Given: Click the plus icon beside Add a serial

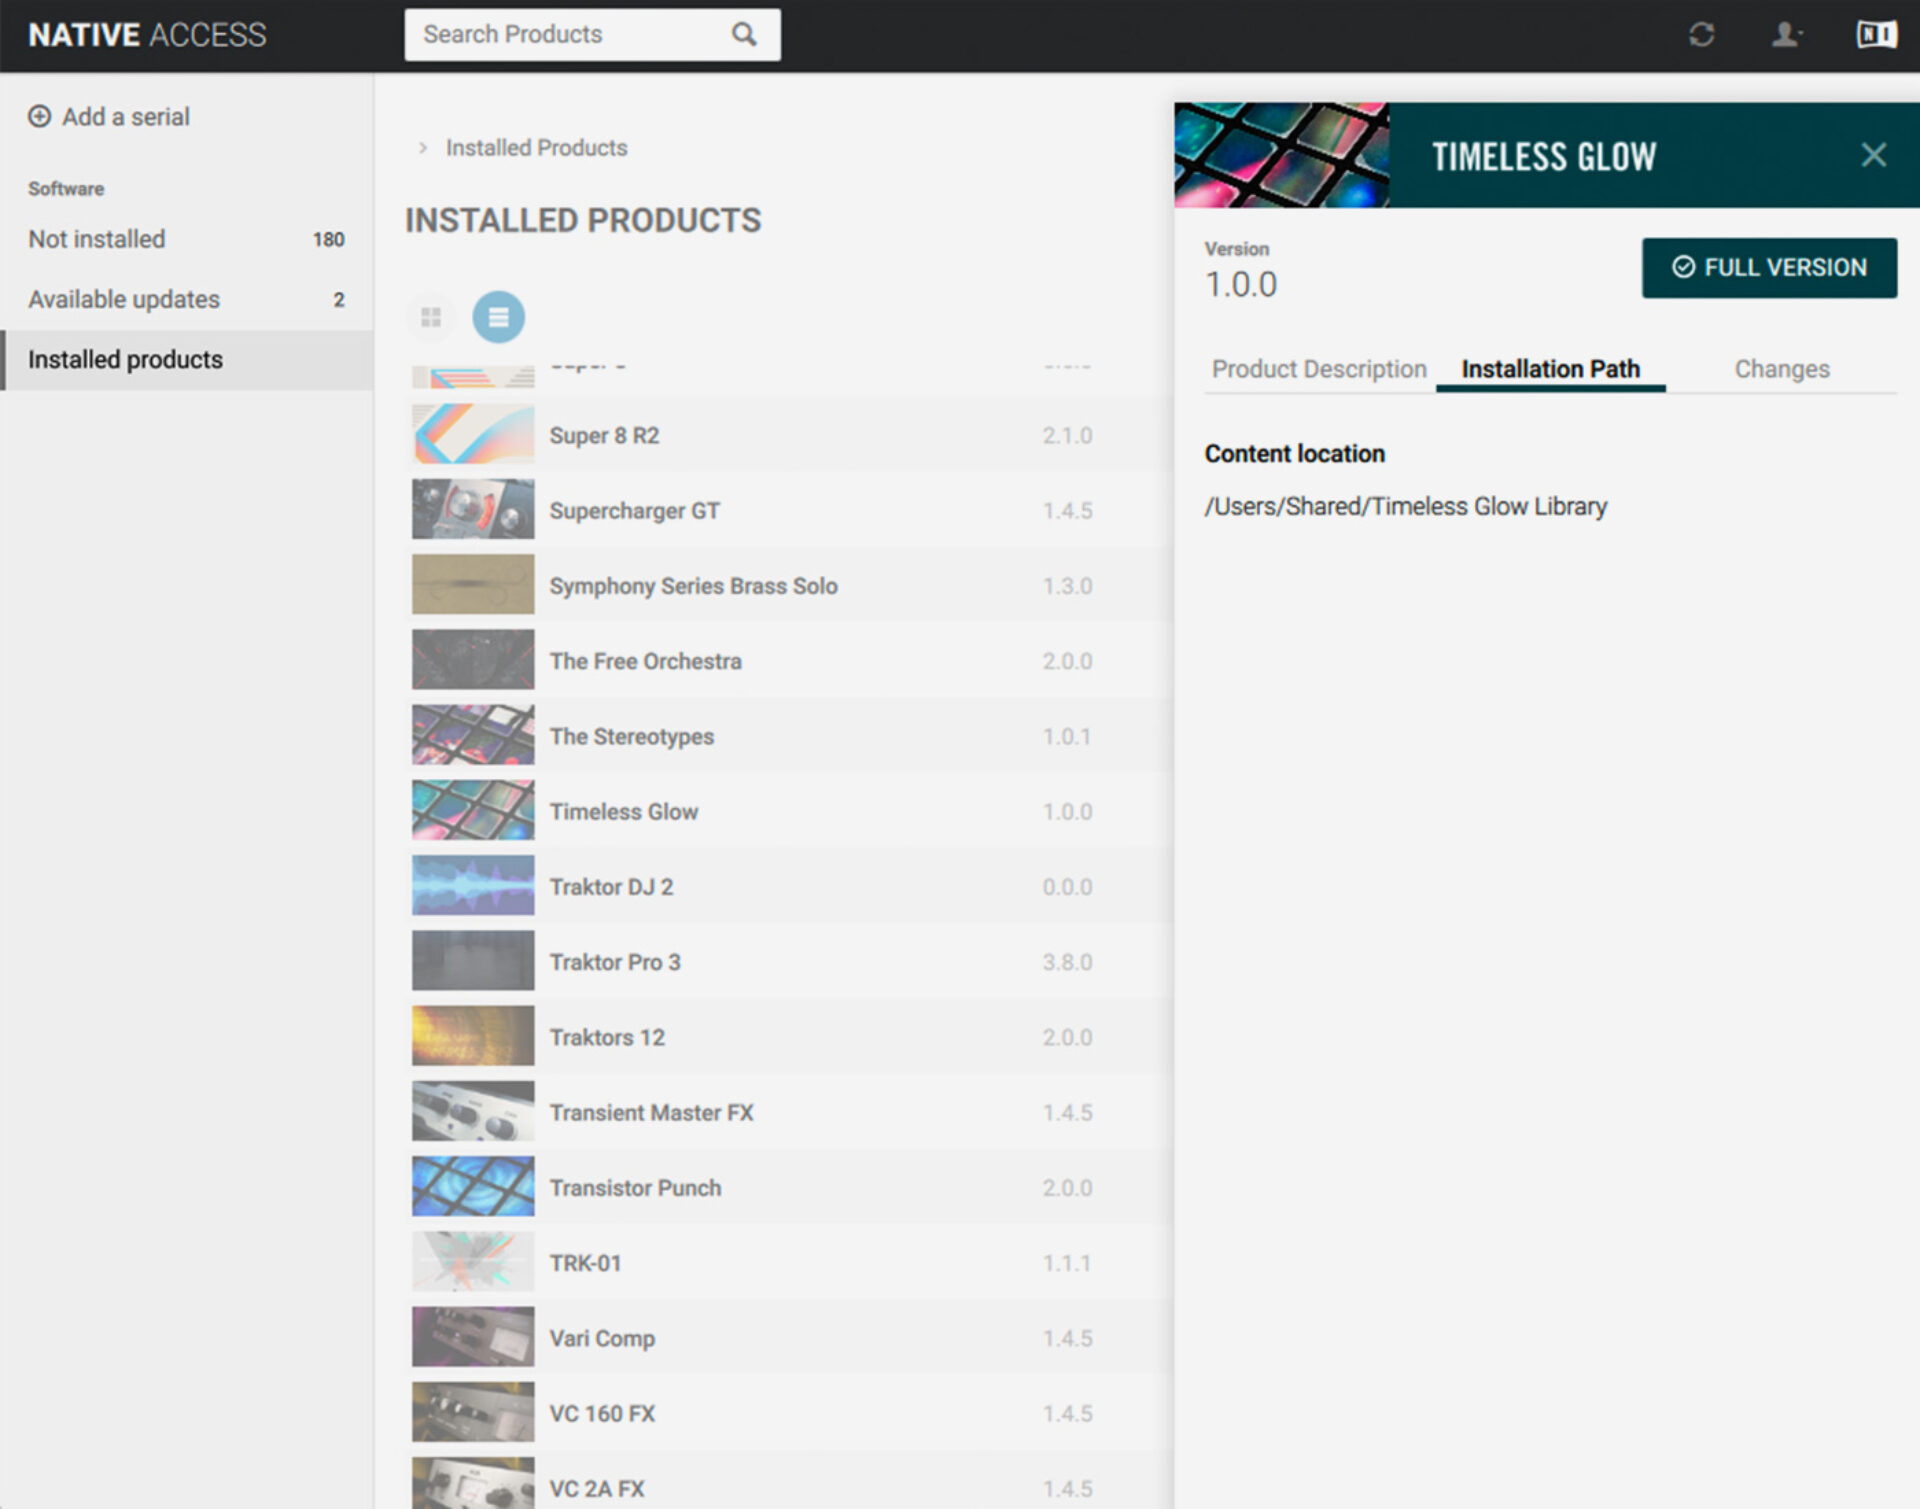Looking at the screenshot, I should (39, 117).
